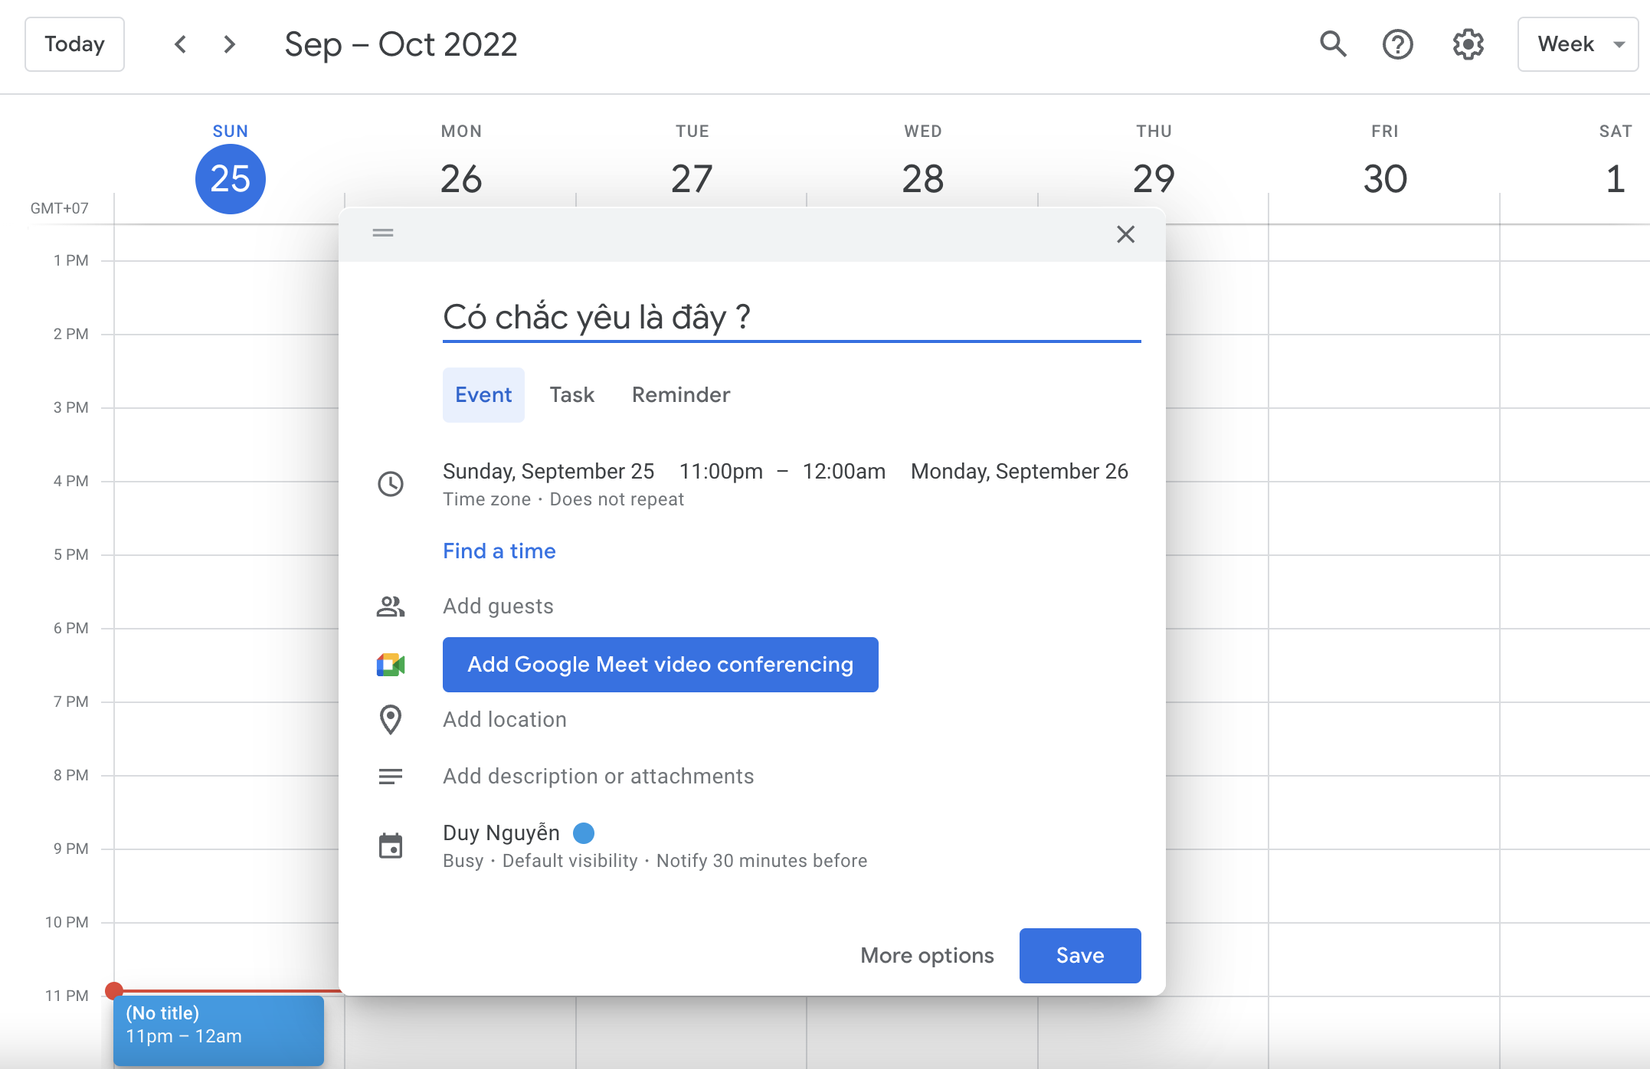The image size is (1650, 1069).
Task: Change the event color circle
Action: point(583,832)
